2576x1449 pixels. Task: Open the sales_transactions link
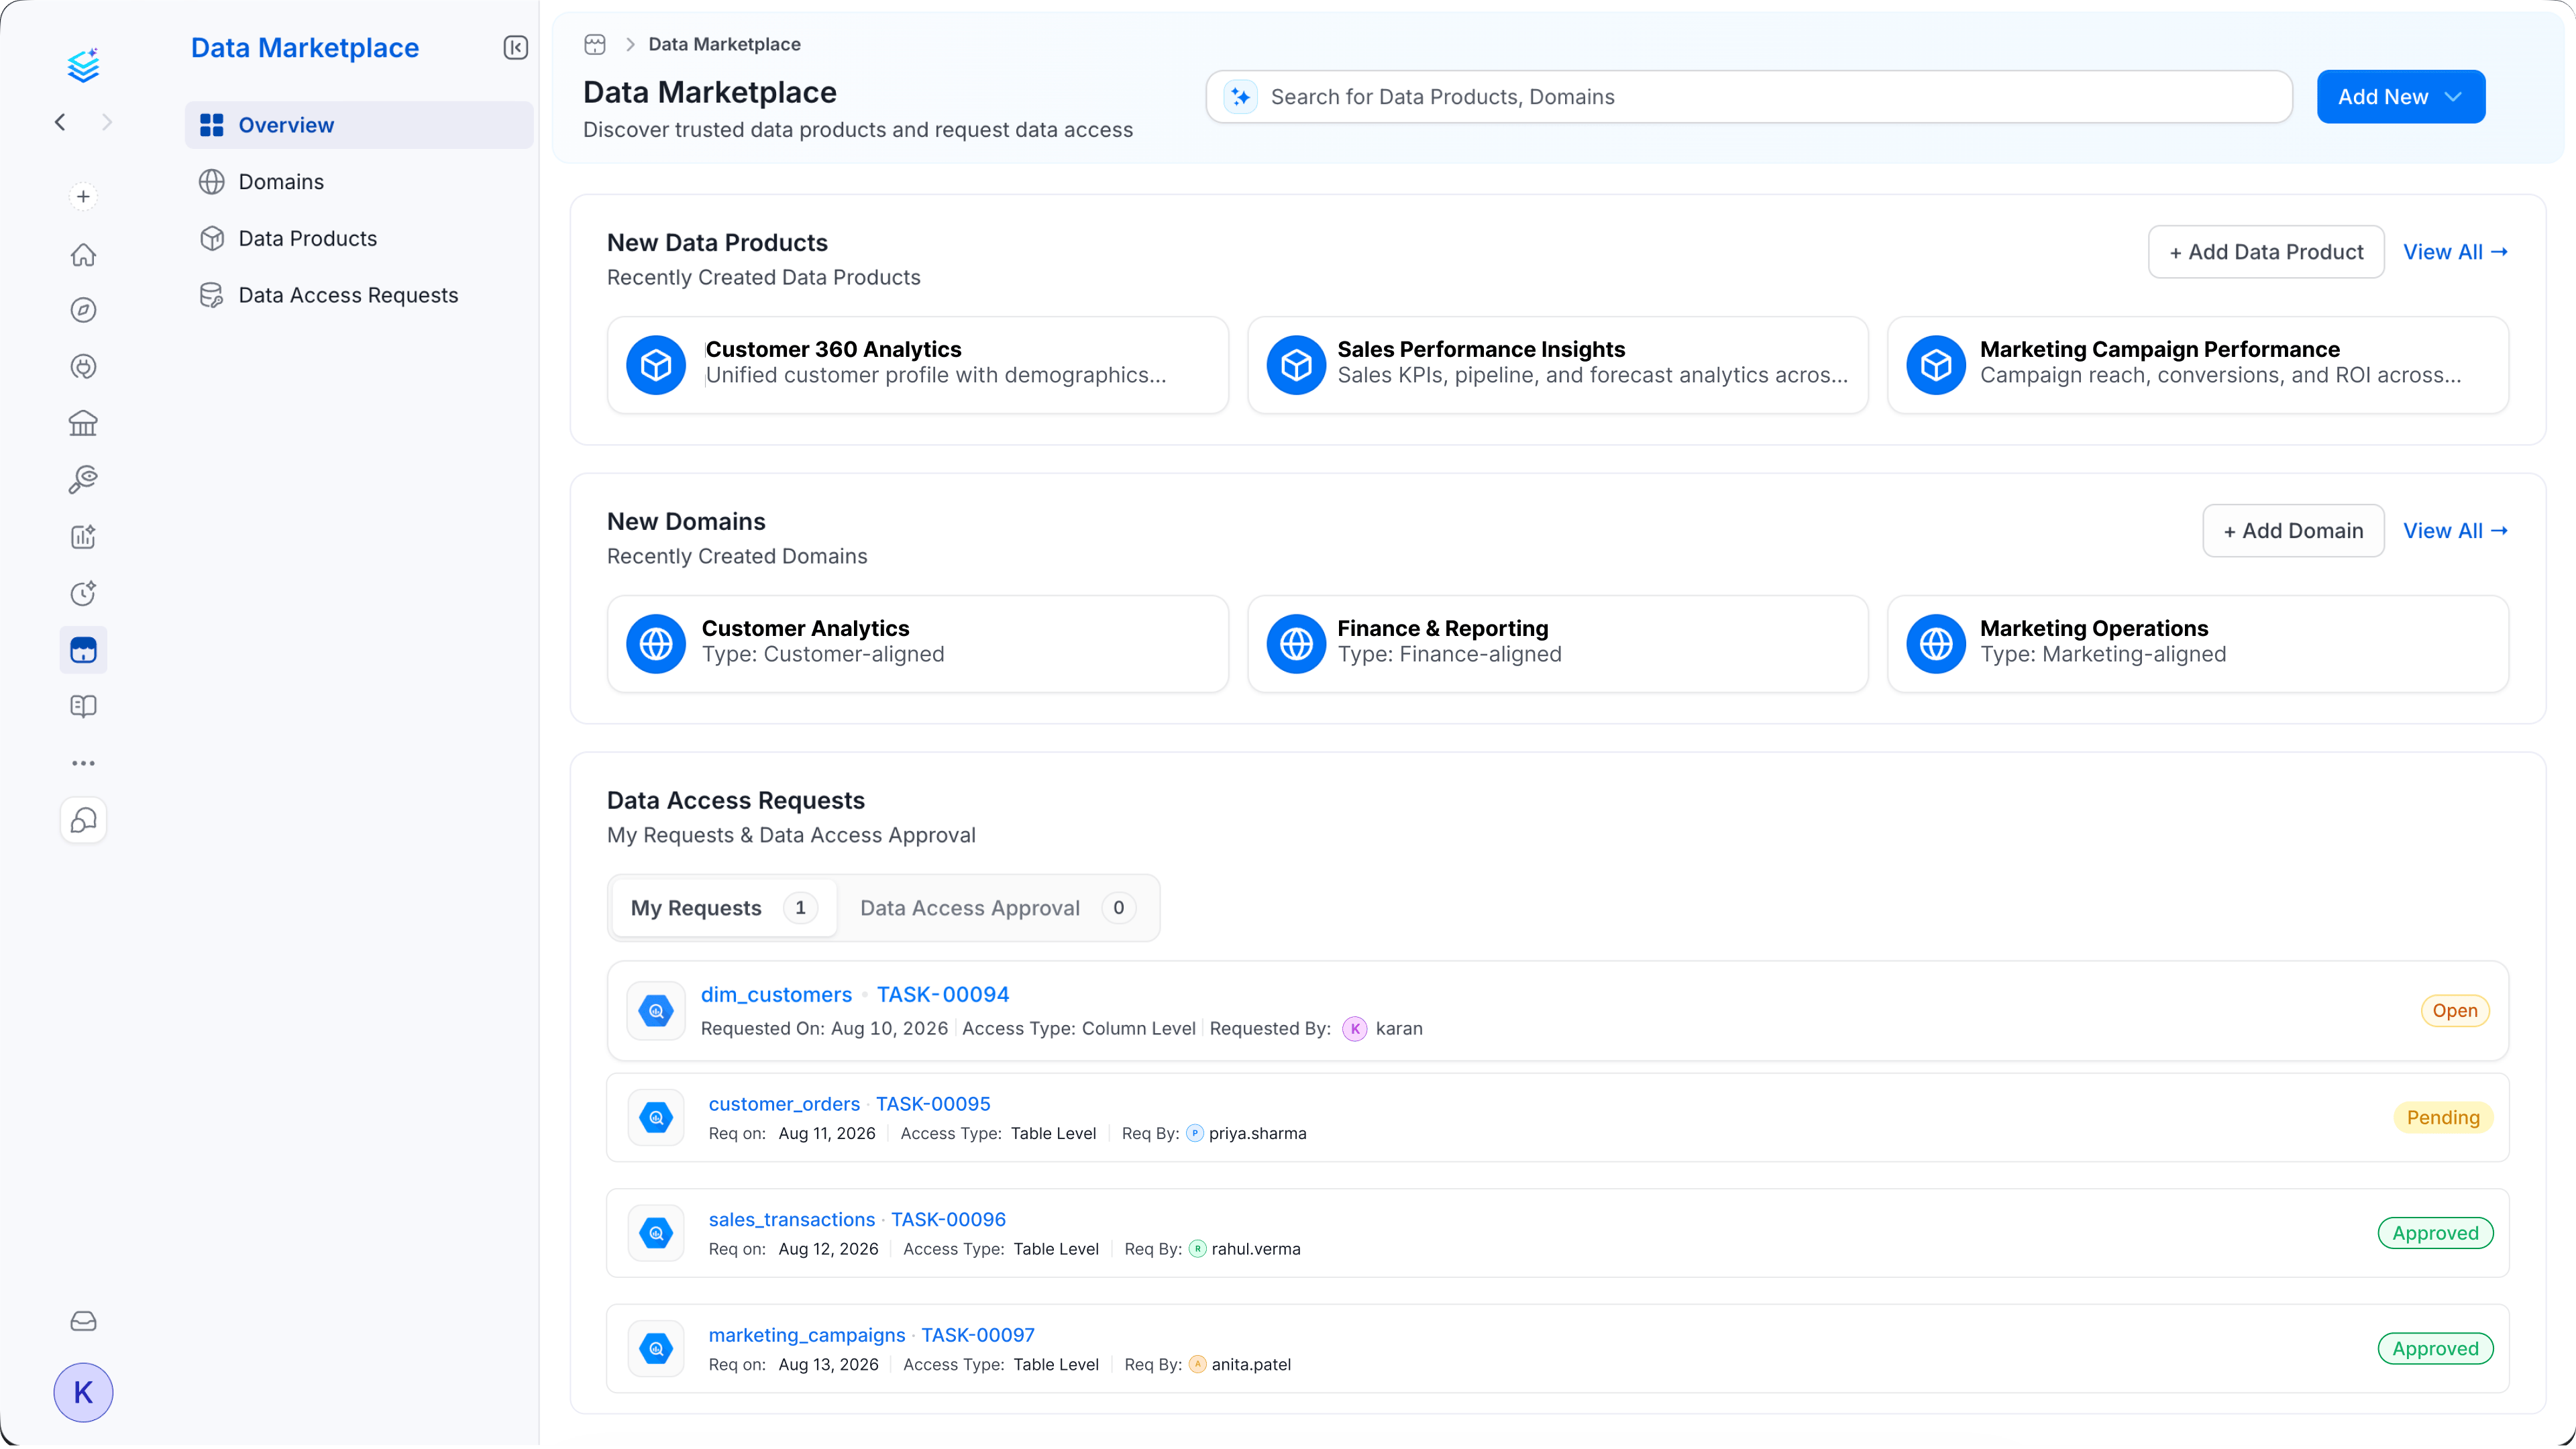click(792, 1219)
